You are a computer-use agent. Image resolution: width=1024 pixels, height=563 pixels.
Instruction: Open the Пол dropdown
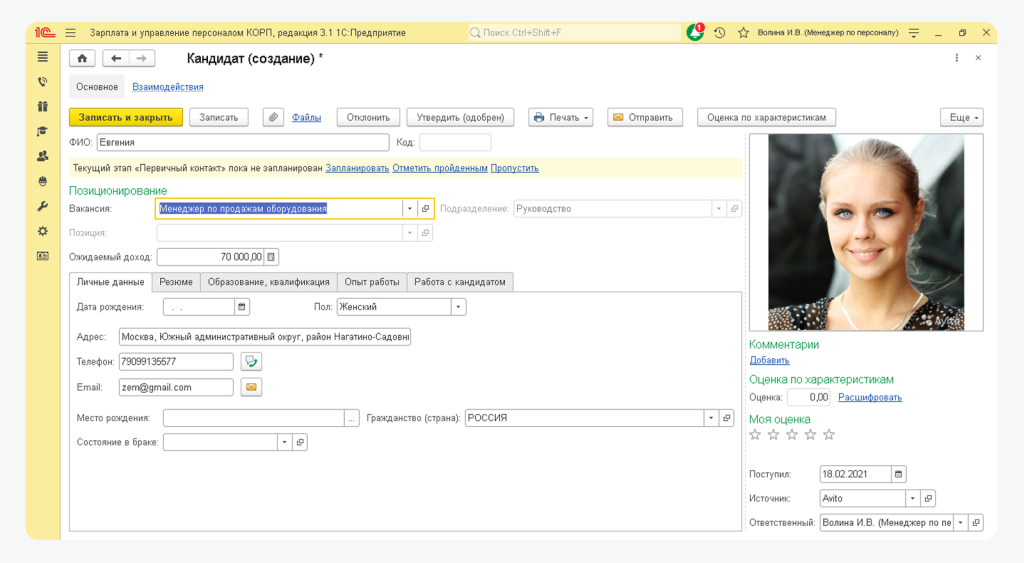[x=458, y=307]
